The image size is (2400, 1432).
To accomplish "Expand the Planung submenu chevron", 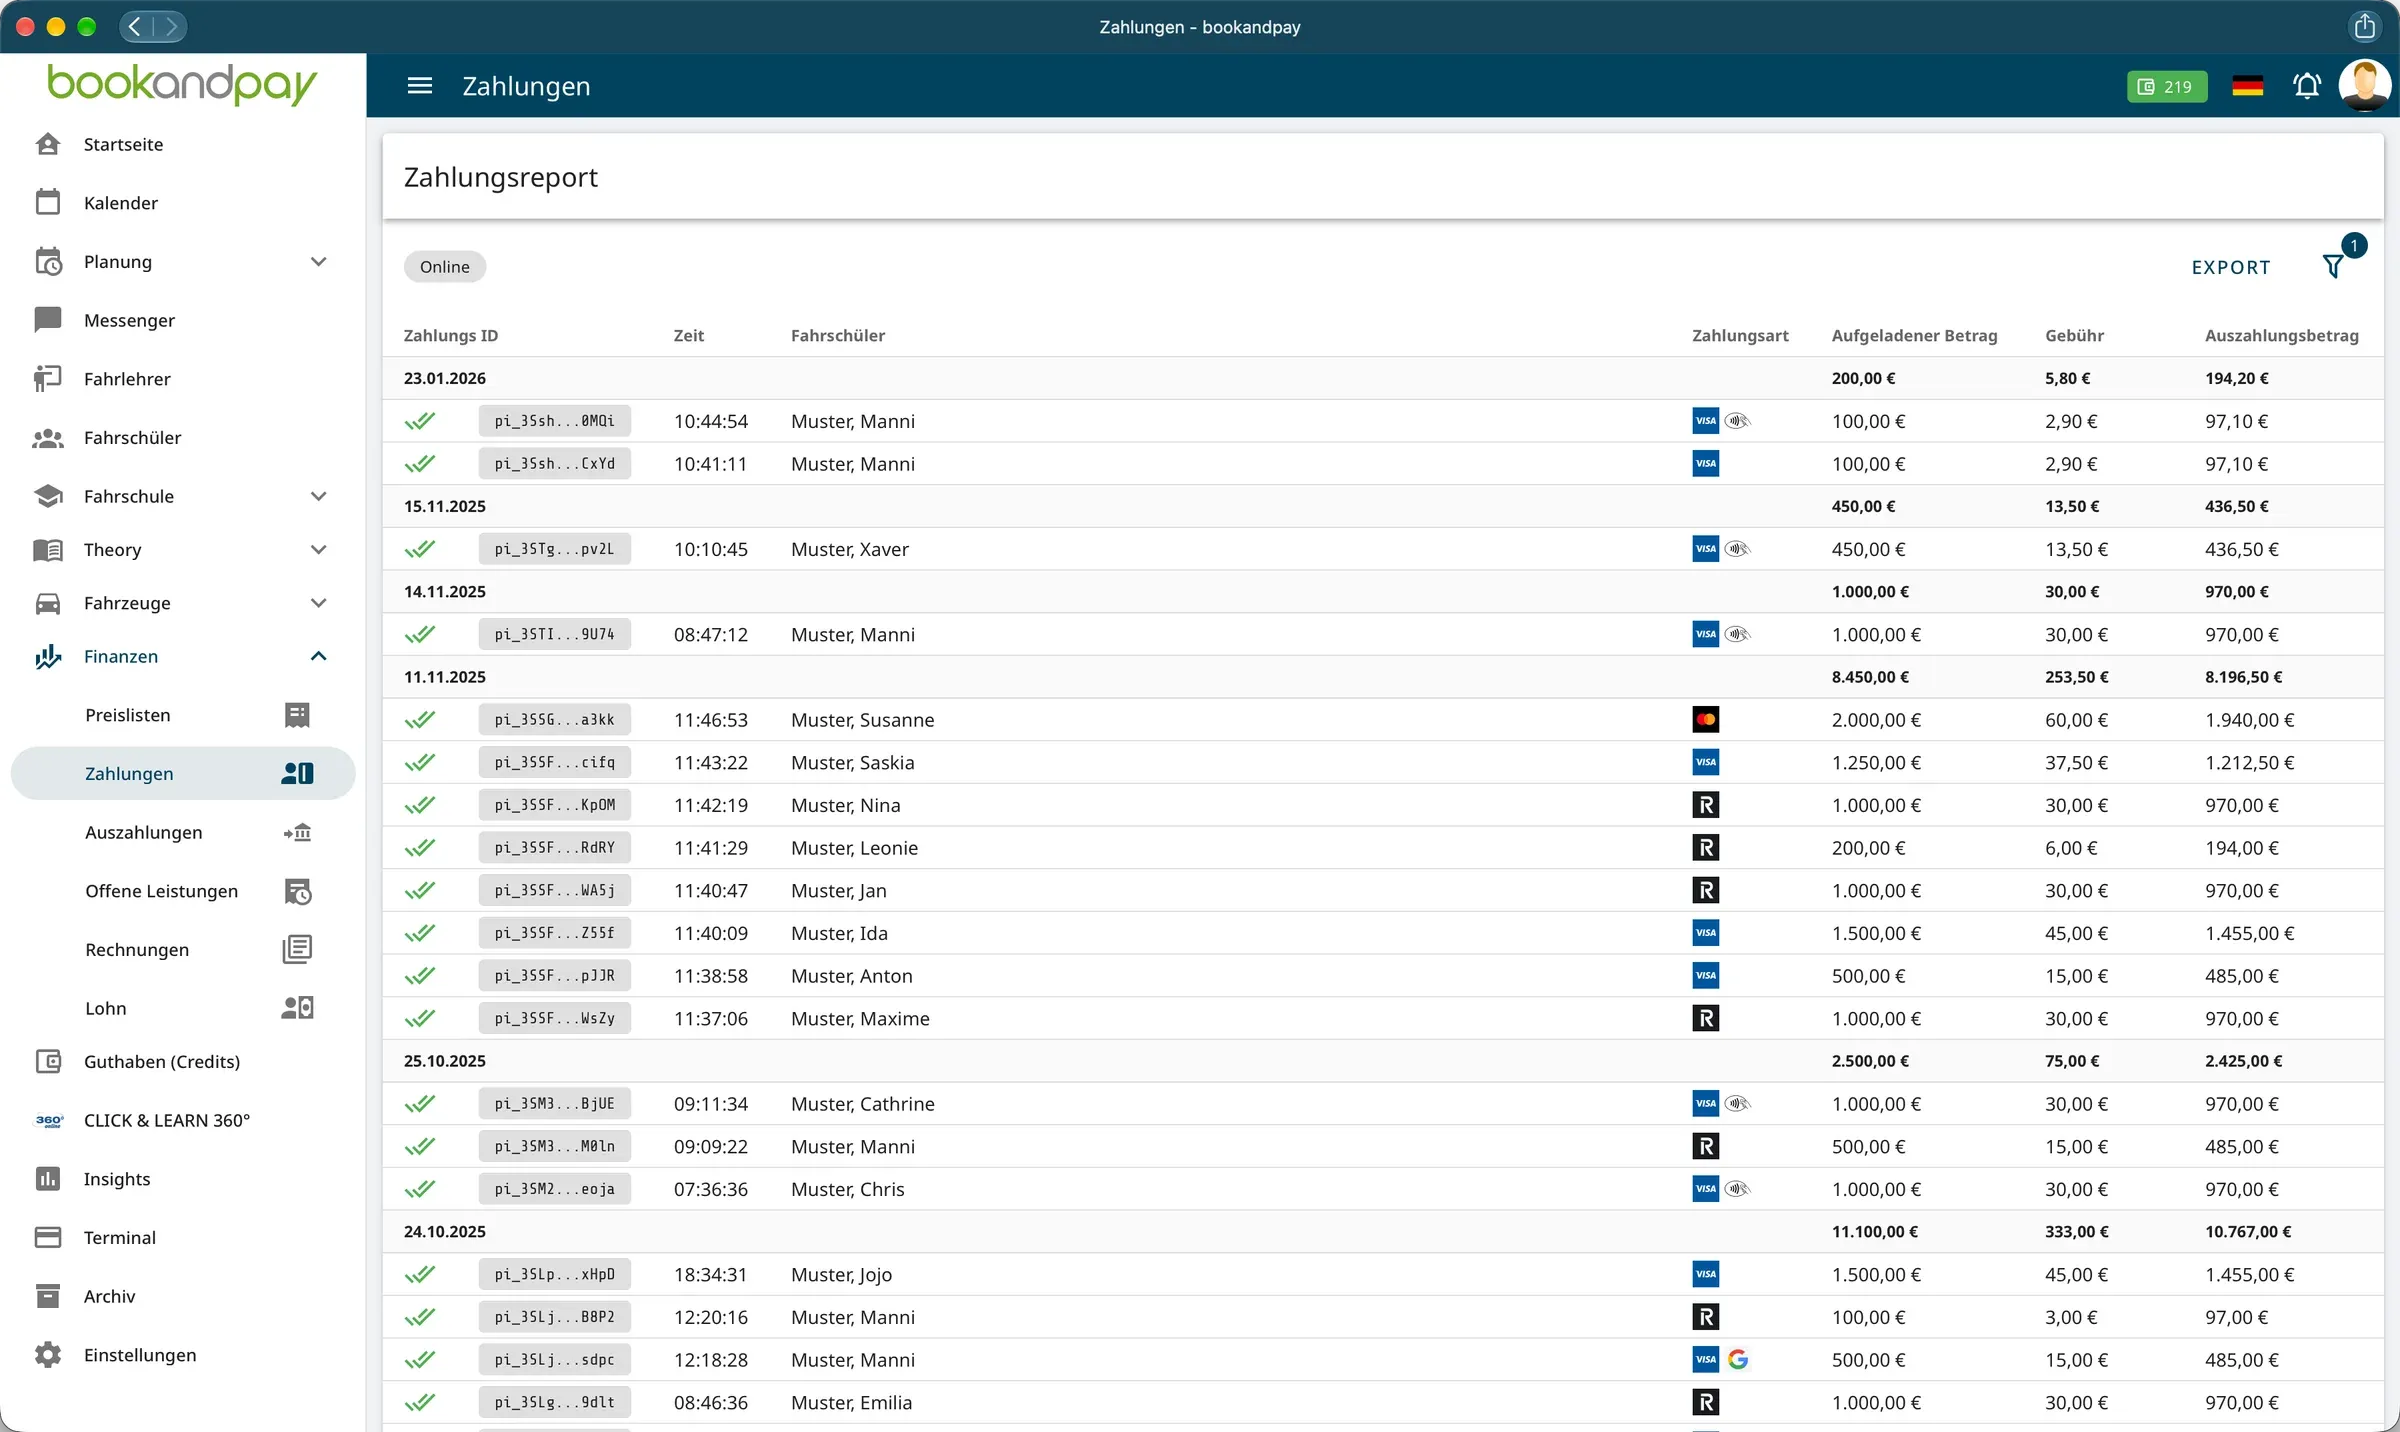I will (318, 261).
